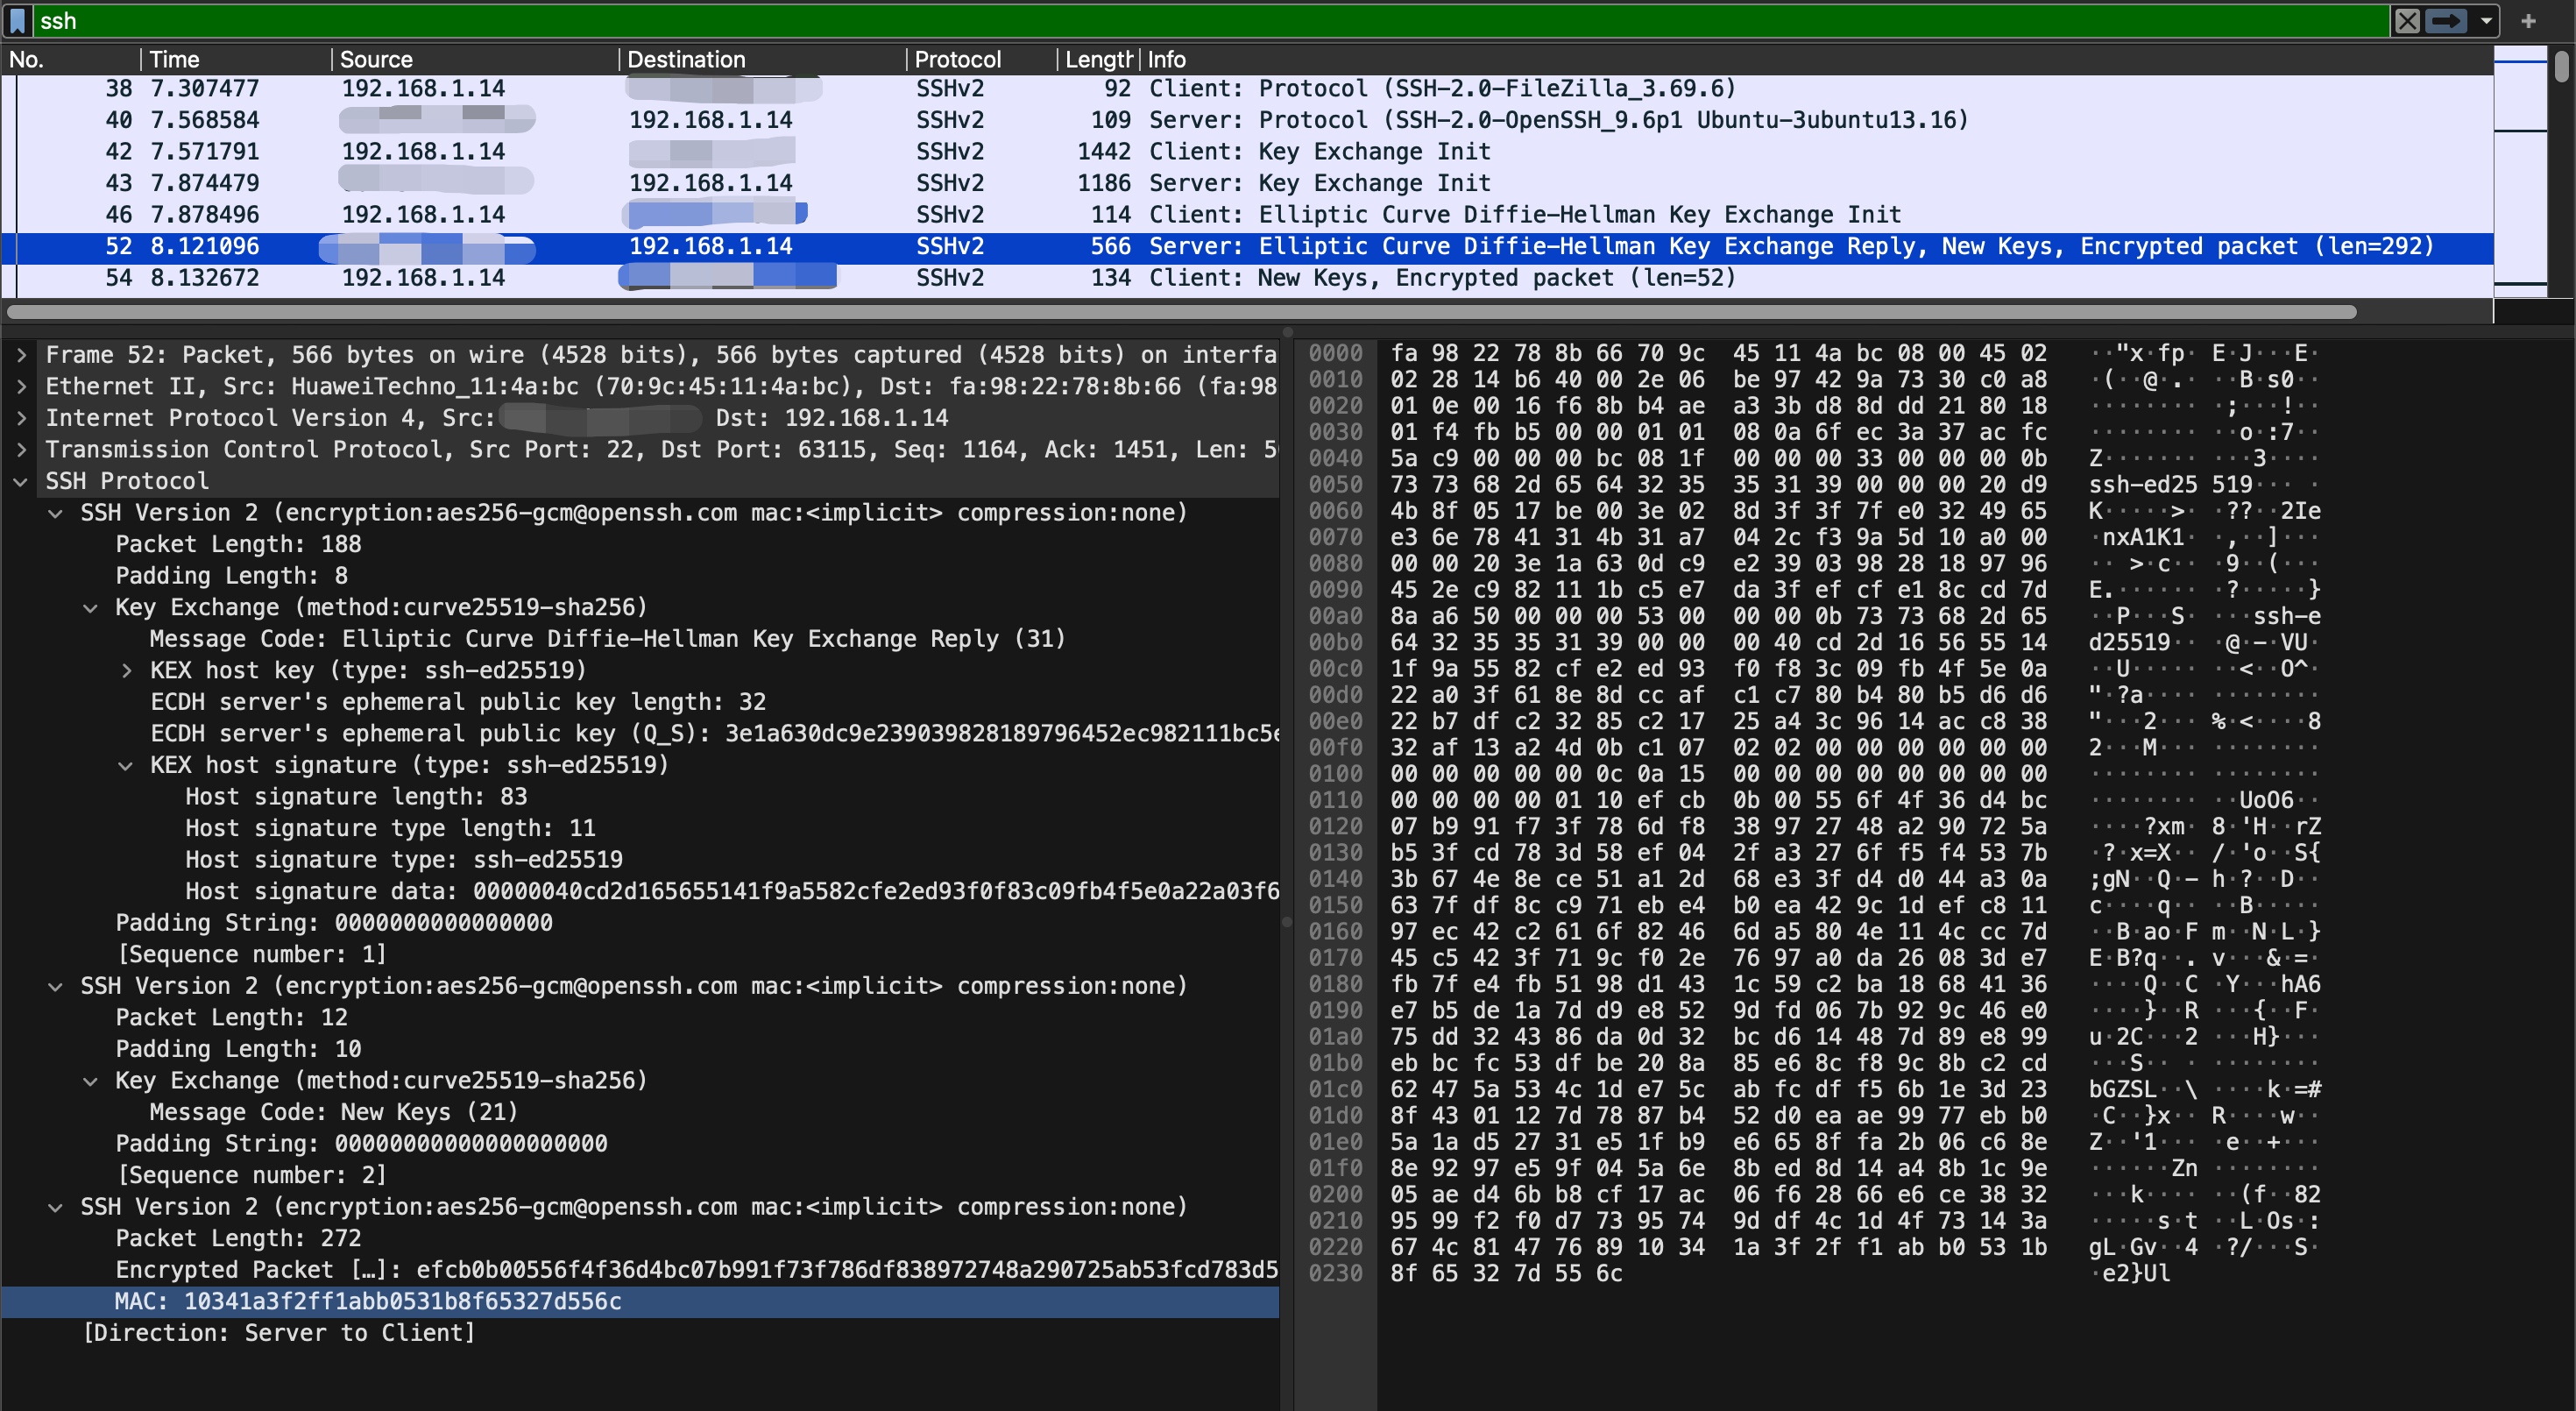This screenshot has width=2576, height=1411.
Task: Collapse the SSH Protocol tree node
Action: pyautogui.click(x=21, y=481)
